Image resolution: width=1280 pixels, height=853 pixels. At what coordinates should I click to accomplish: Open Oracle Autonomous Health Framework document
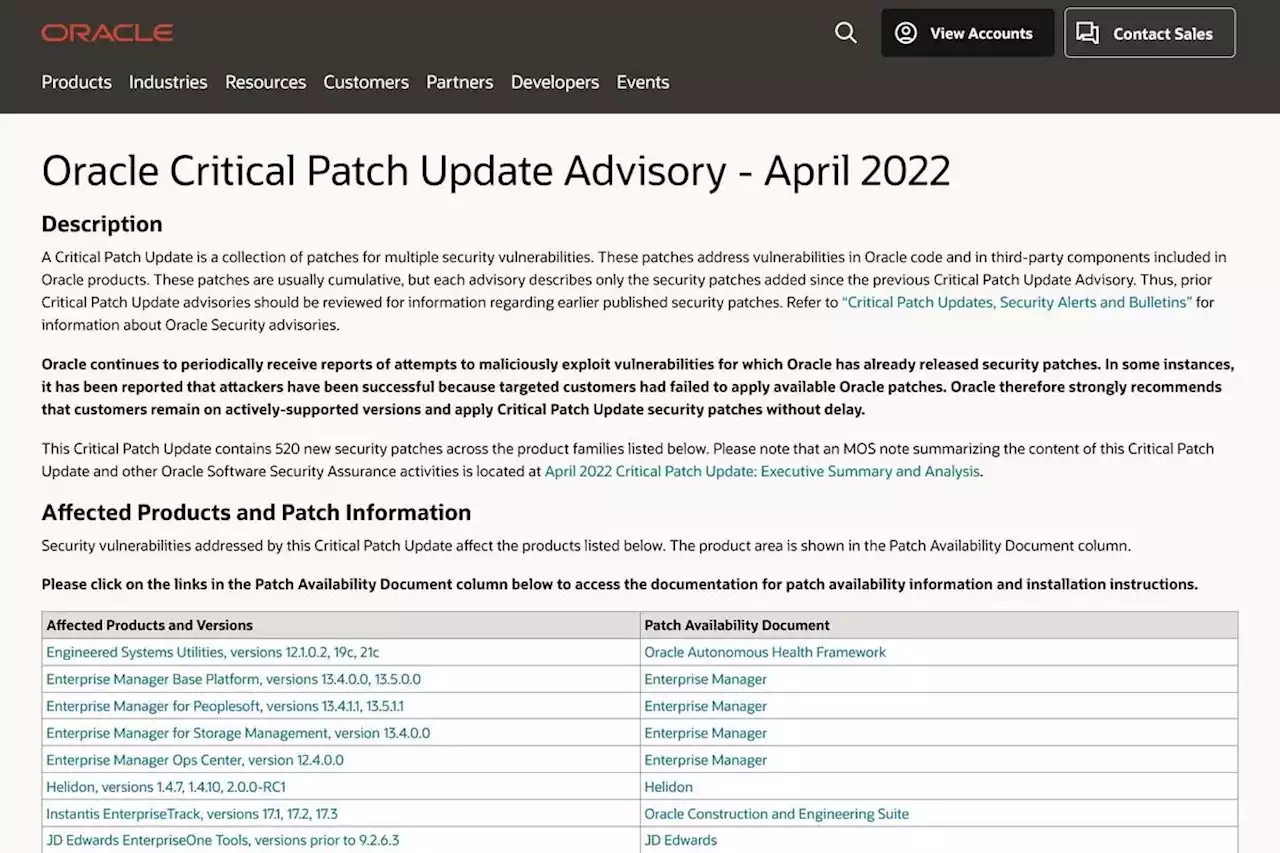(x=765, y=652)
